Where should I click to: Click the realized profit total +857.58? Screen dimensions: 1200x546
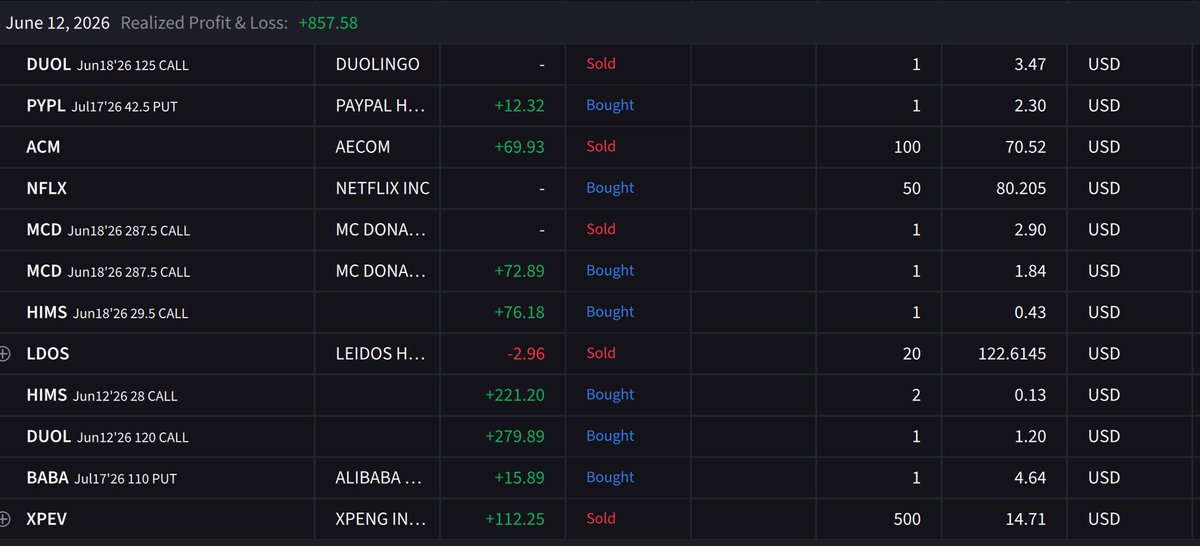click(328, 22)
